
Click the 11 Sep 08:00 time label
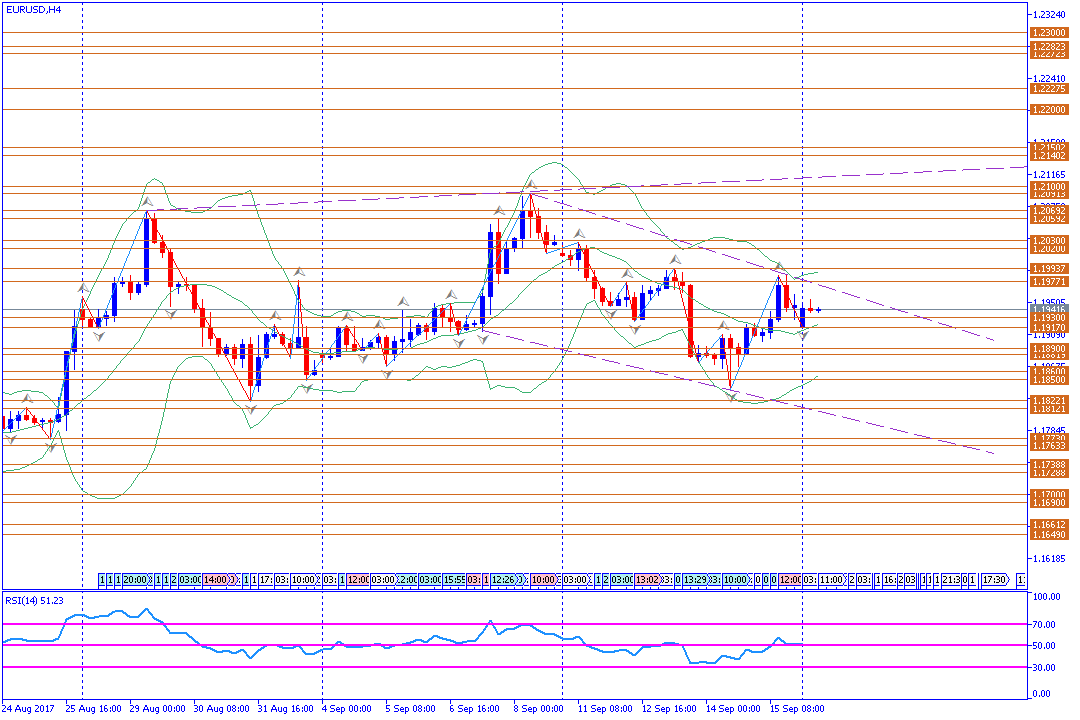tap(605, 708)
